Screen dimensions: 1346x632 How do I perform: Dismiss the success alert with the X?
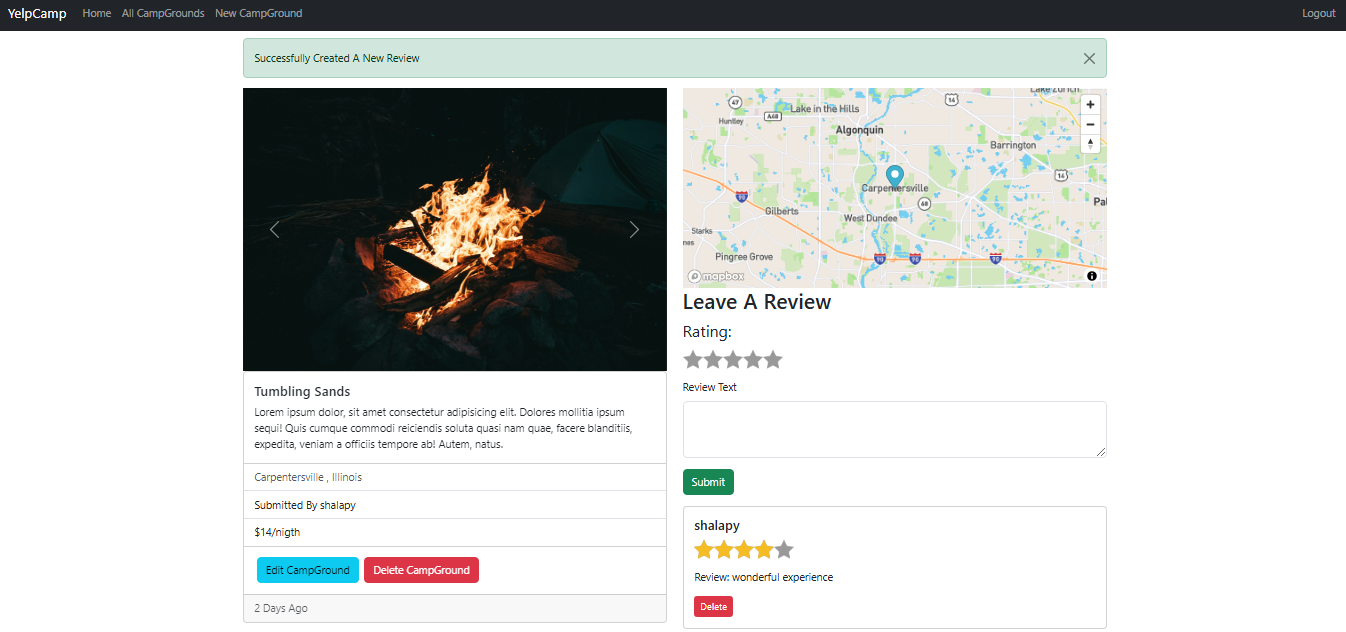1089,58
